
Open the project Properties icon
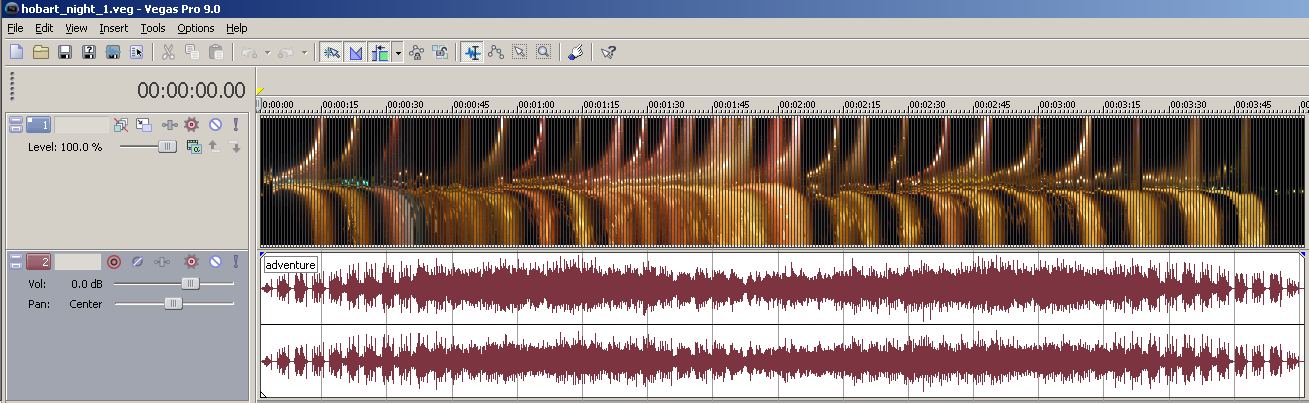pos(137,51)
